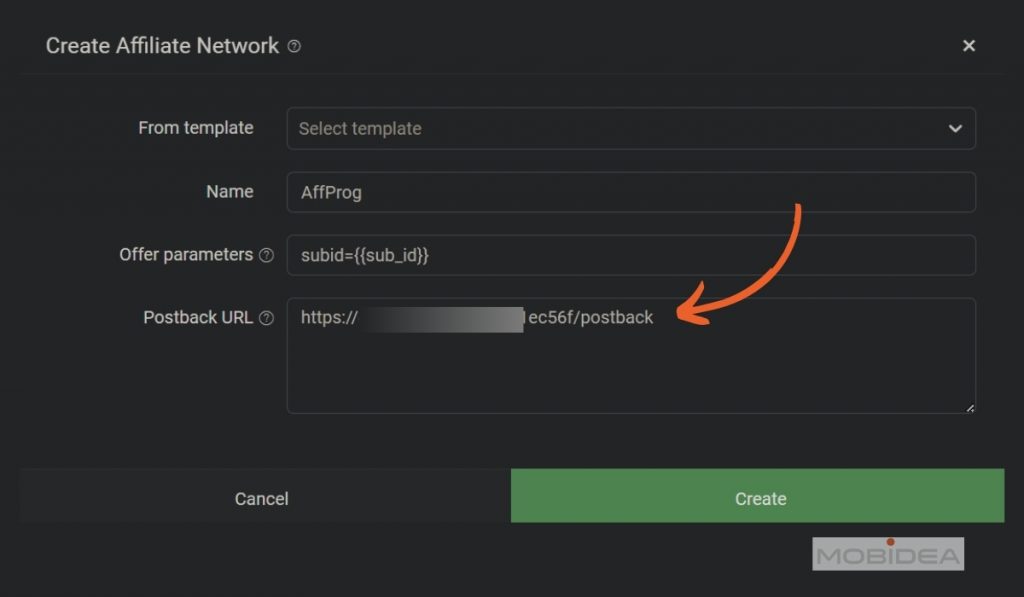Click the Name label
1024x597 pixels.
[230, 191]
